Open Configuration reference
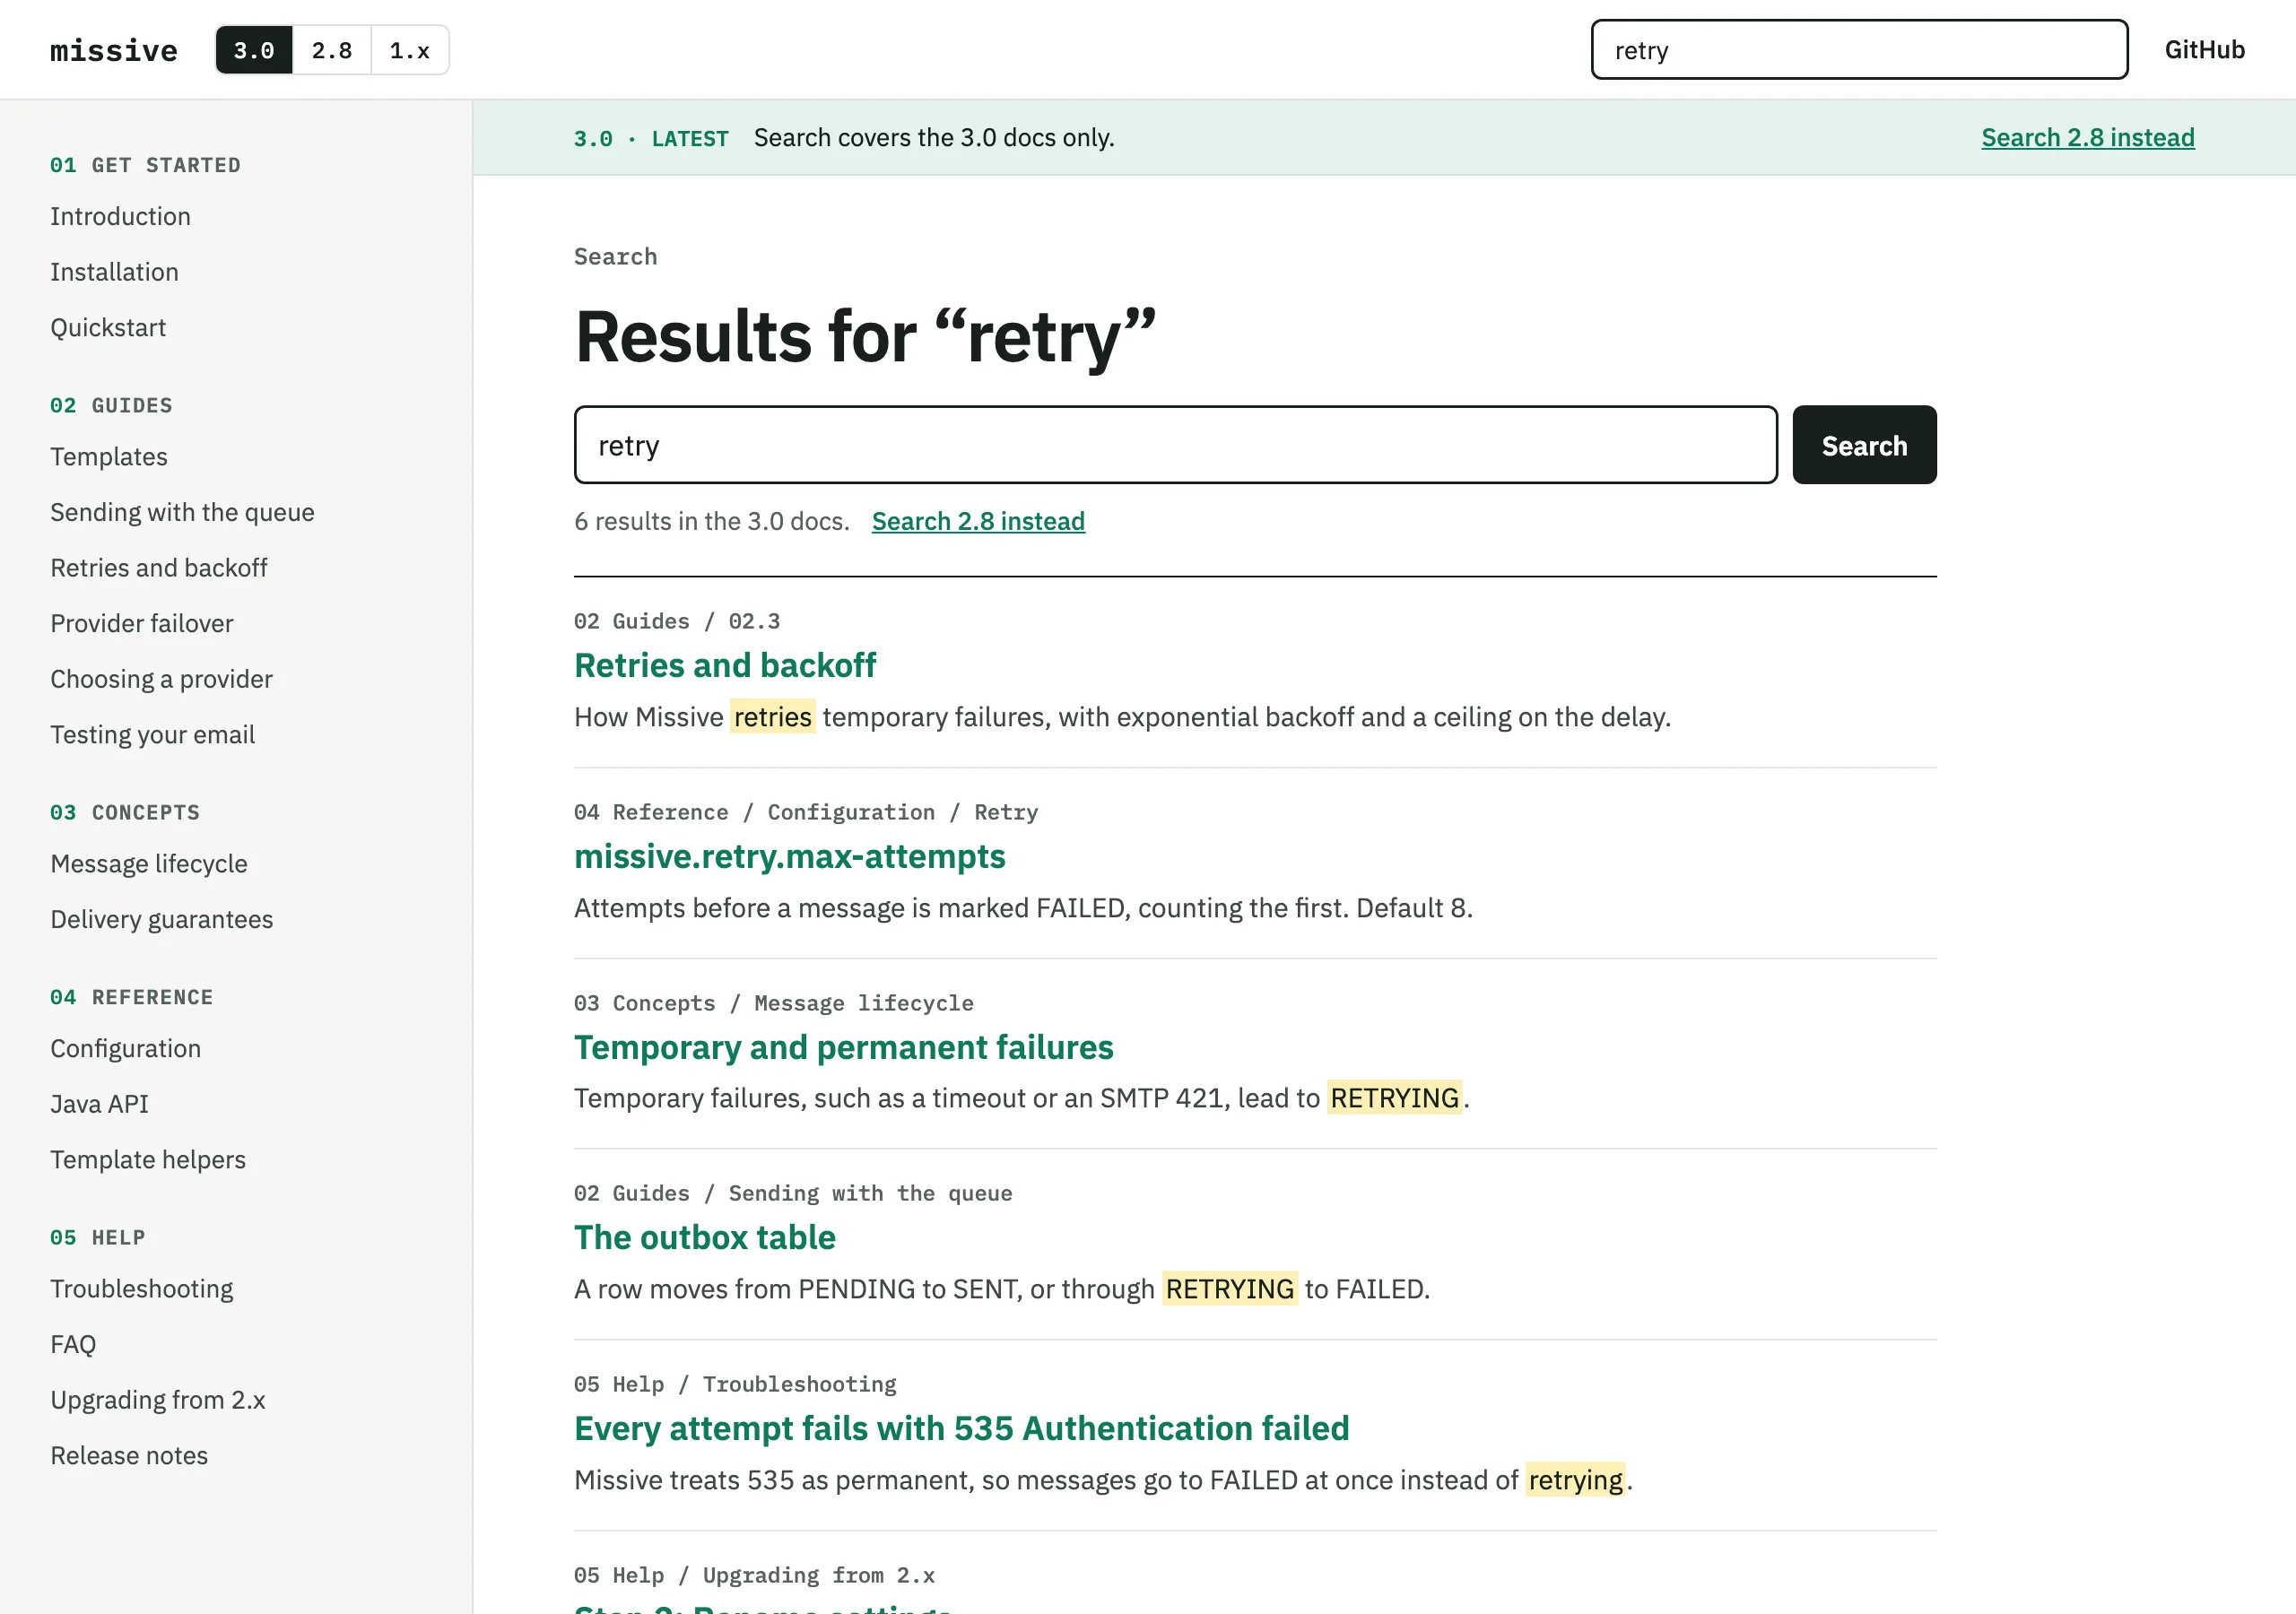 tap(125, 1048)
